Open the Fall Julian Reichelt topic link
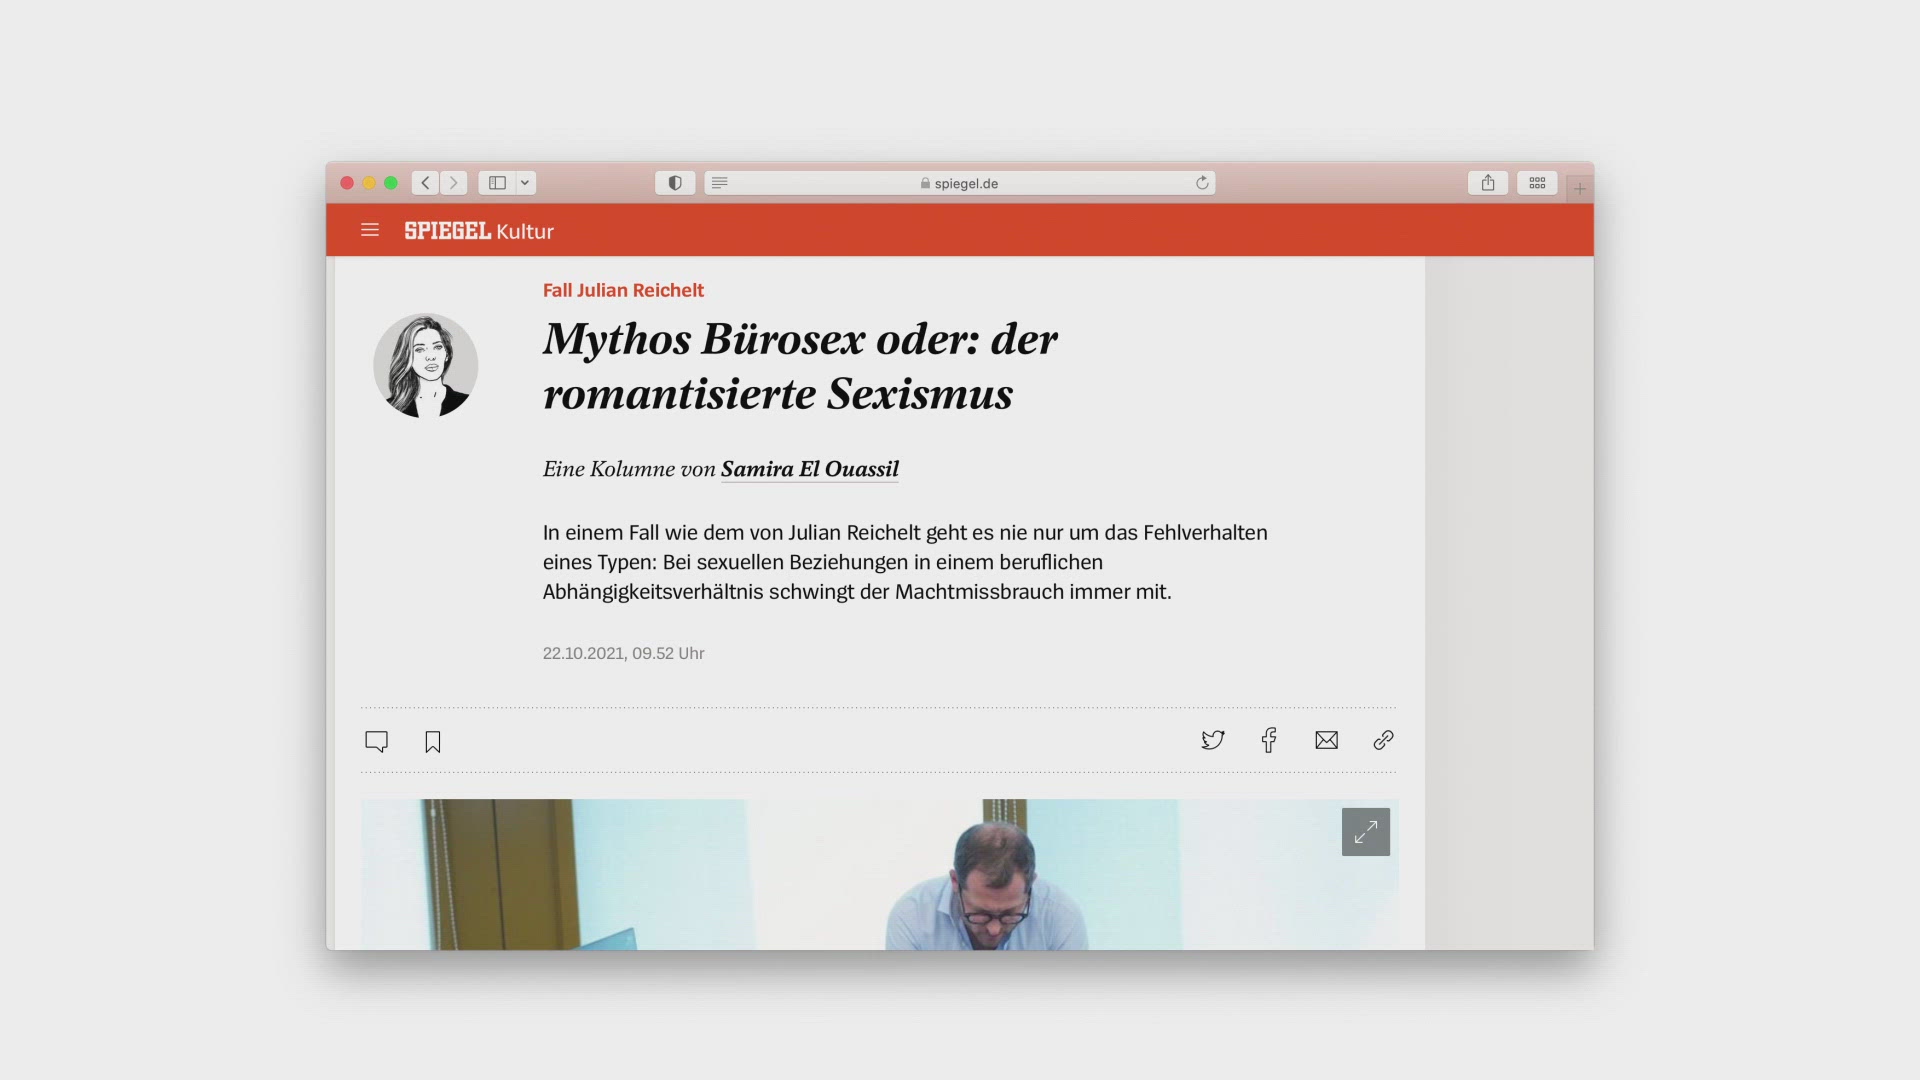Viewport: 1920px width, 1080px height. pyautogui.click(x=623, y=290)
